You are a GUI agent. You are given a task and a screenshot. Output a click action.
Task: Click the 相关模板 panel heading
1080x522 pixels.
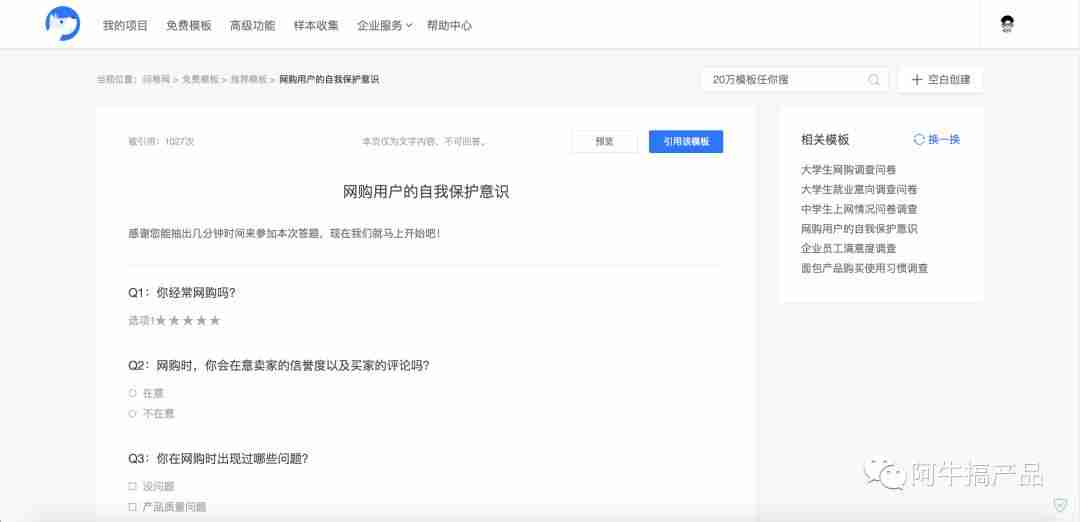coord(825,139)
